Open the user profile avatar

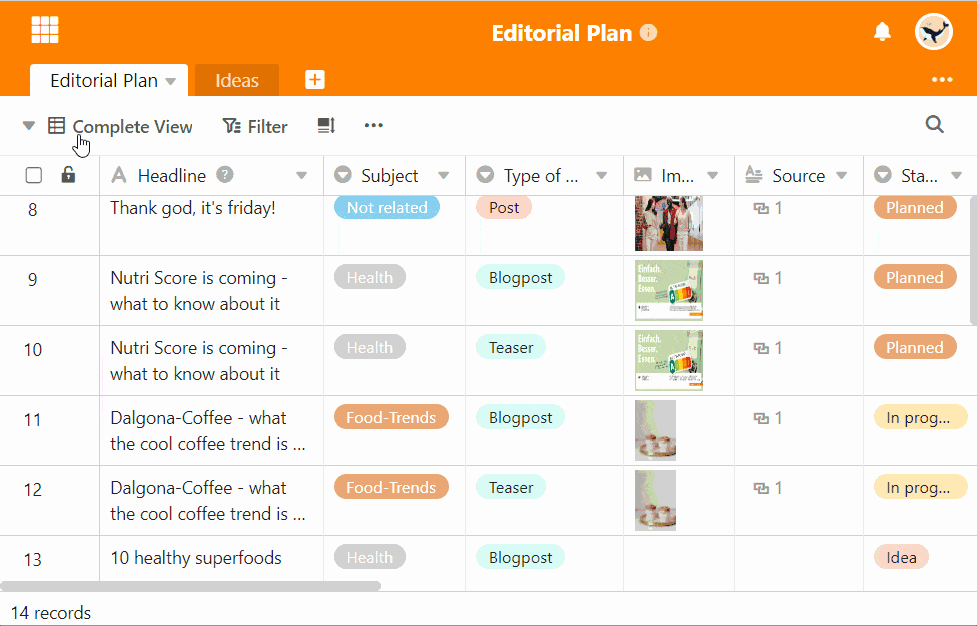click(933, 32)
